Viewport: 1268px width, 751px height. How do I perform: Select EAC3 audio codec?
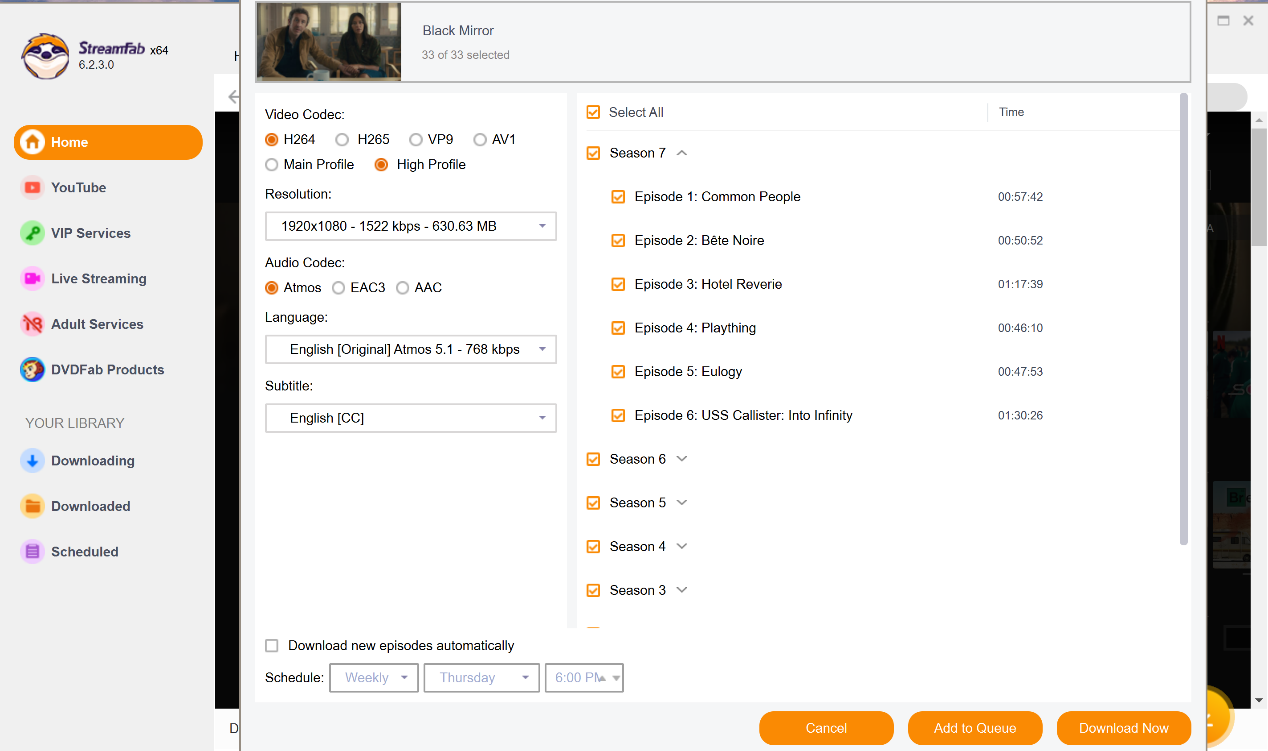pyautogui.click(x=339, y=287)
